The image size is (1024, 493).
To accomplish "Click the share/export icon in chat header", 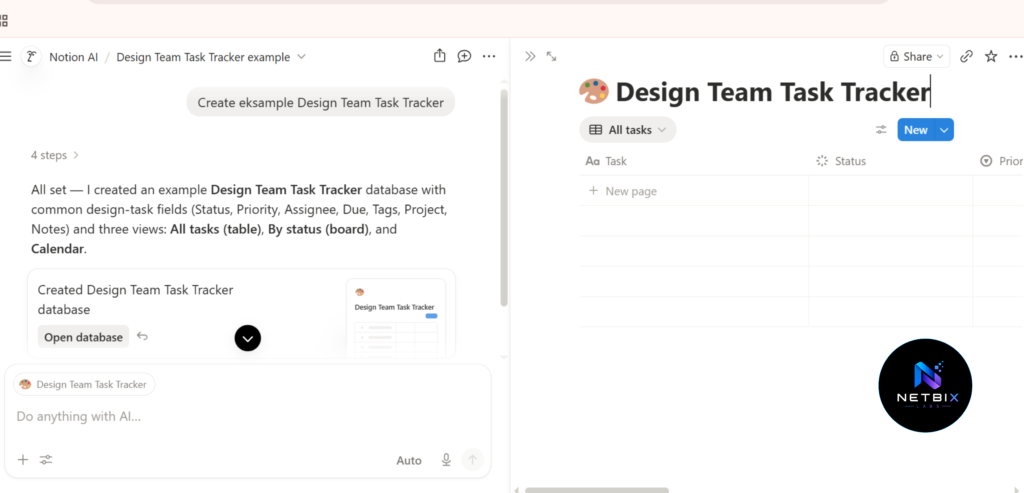I will (440, 56).
